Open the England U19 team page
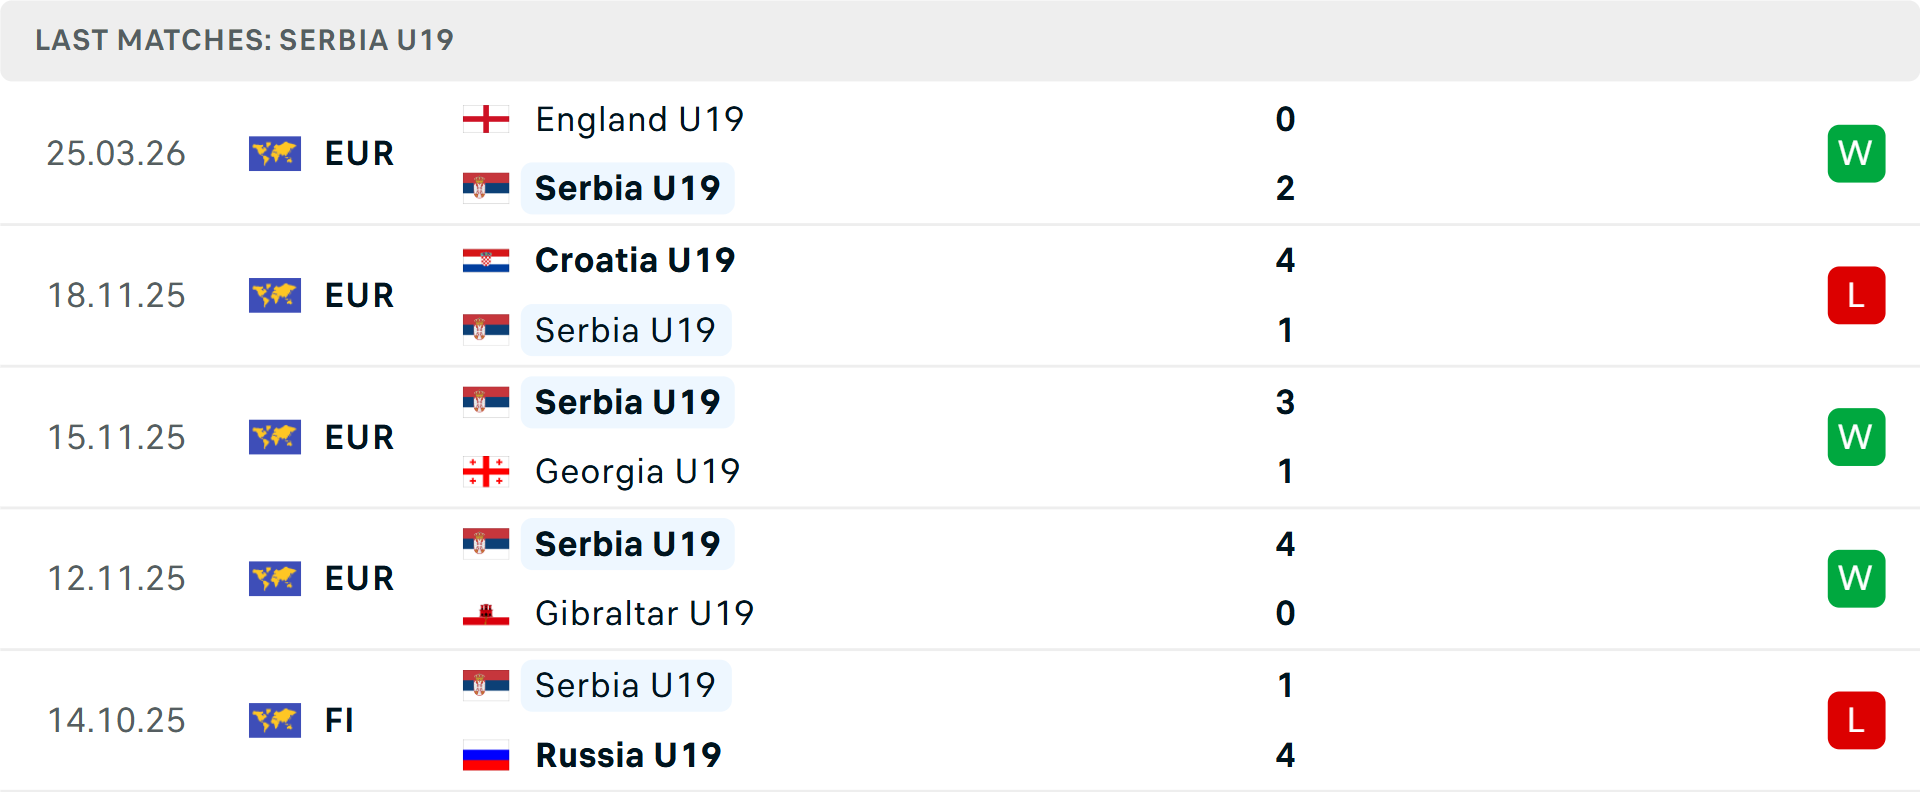This screenshot has height=792, width=1920. point(639,119)
